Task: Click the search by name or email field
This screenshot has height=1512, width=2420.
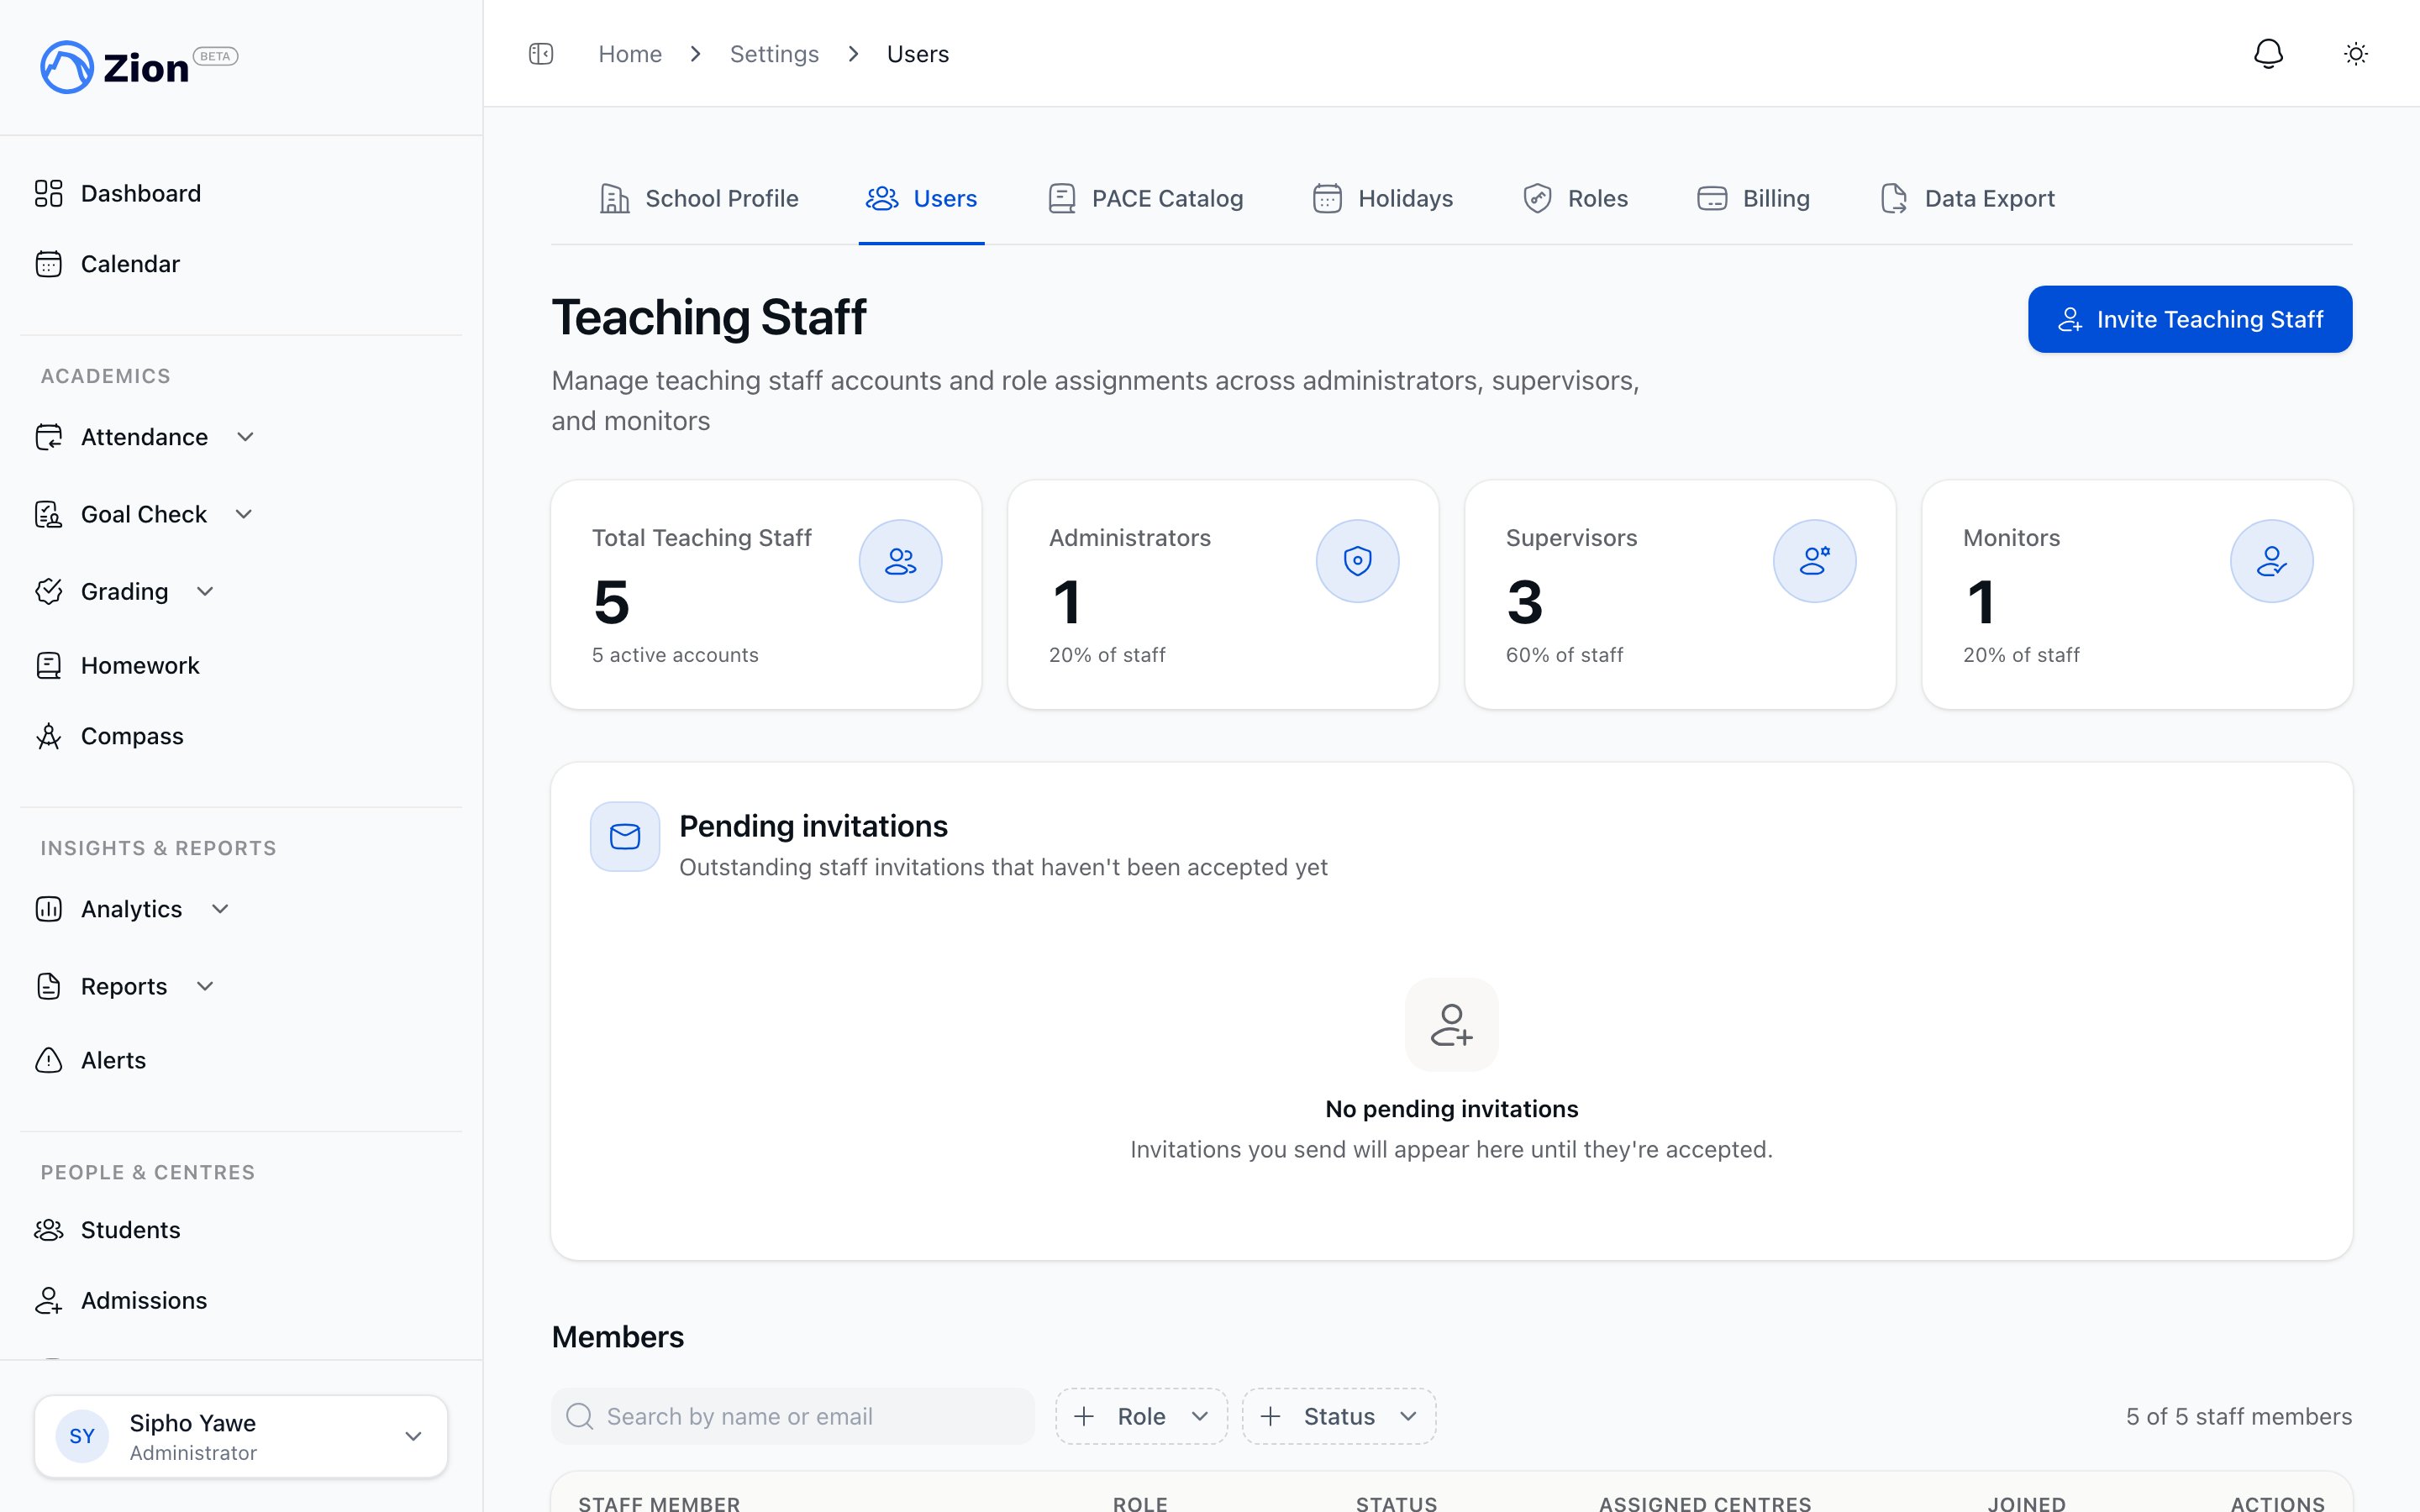Action: (x=792, y=1416)
